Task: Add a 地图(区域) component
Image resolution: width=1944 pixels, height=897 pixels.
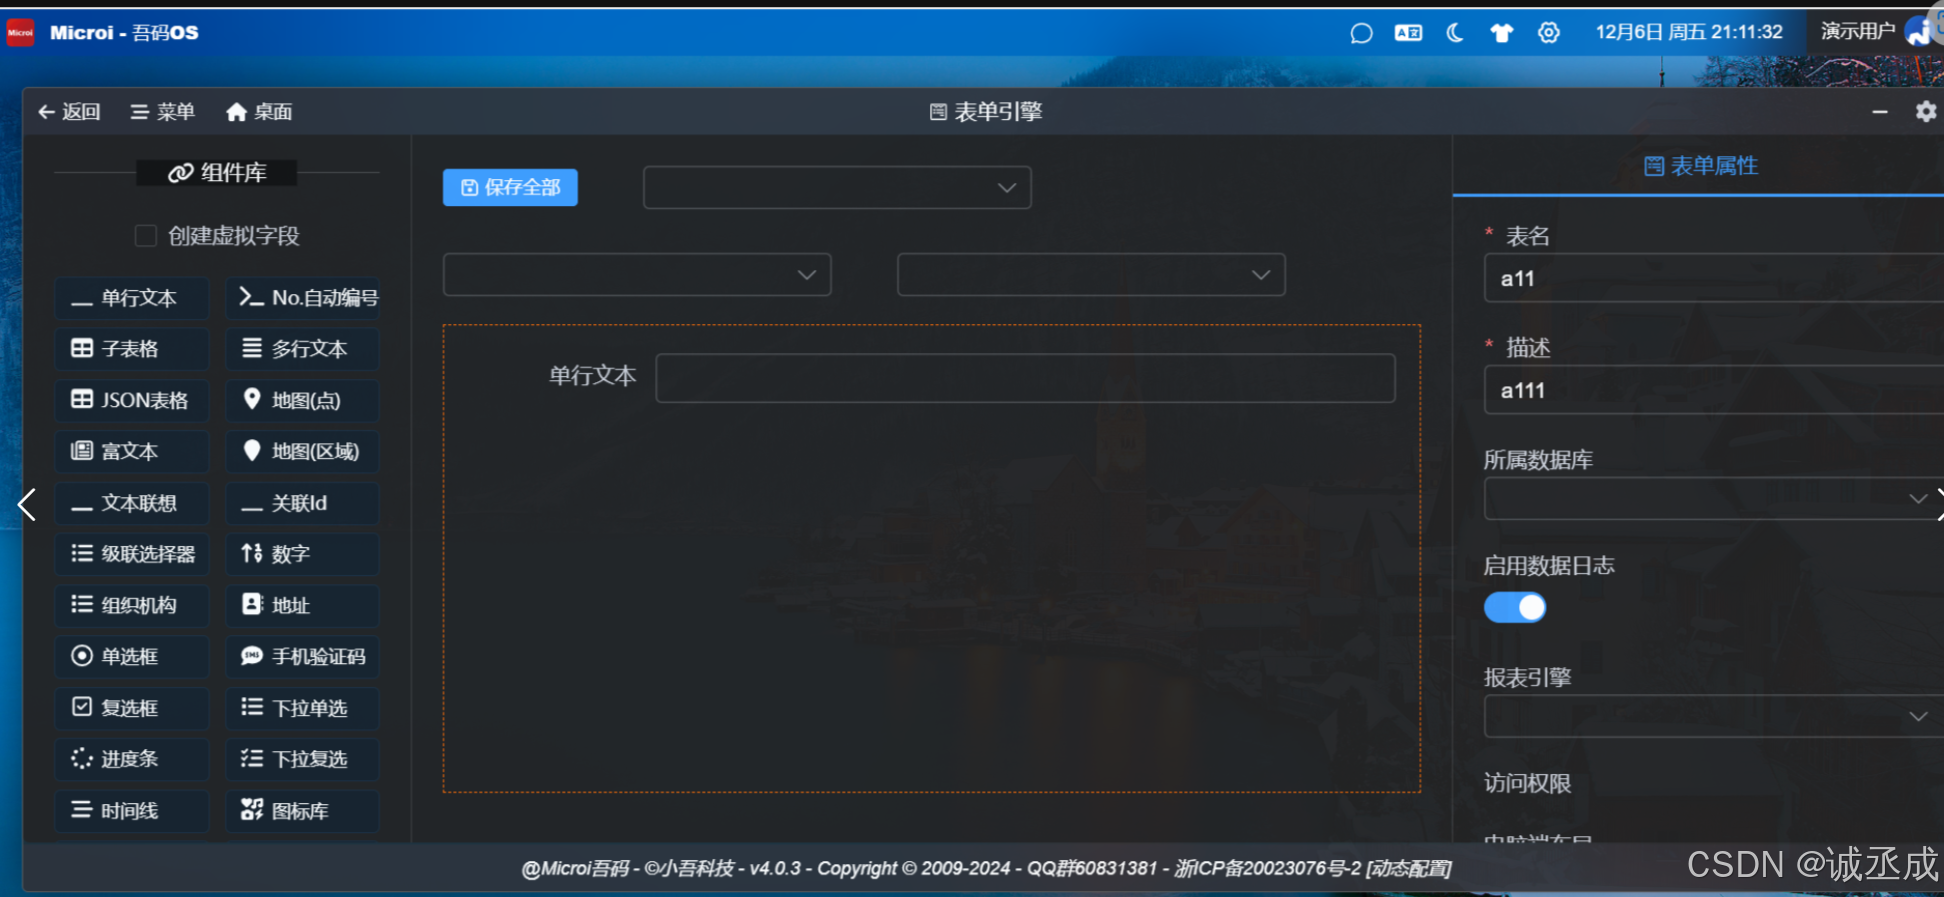Action: pos(303,451)
